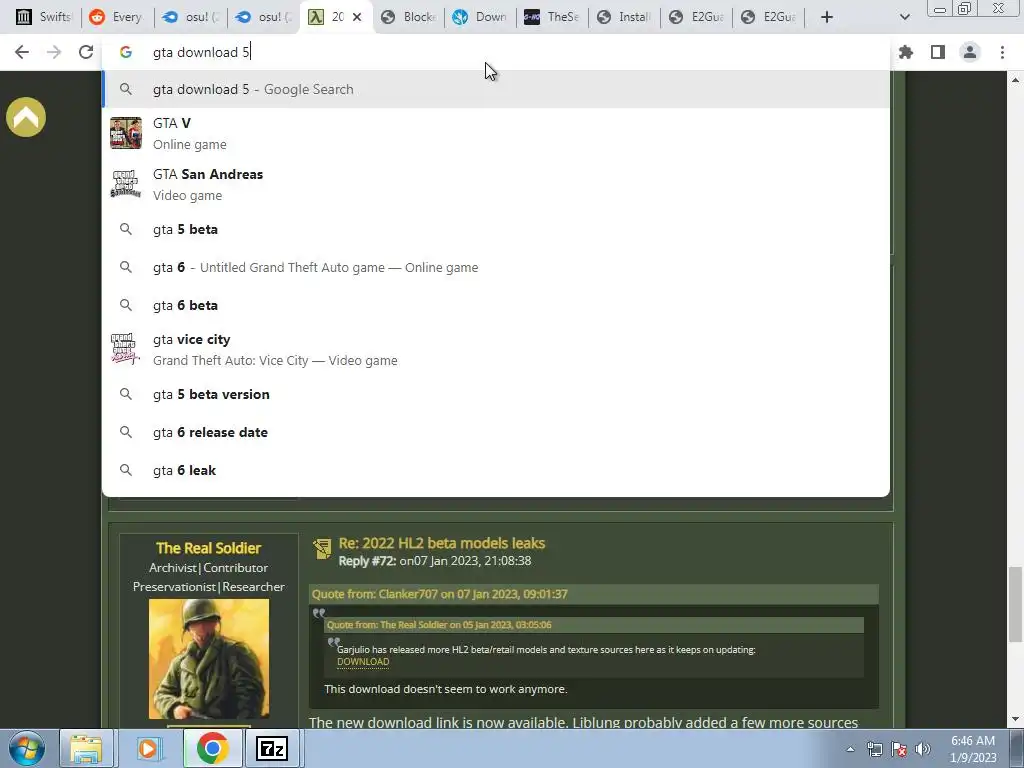Screen dimensions: 1024x768
Task: Click the Chrome taskbar icon
Action: coord(211,748)
